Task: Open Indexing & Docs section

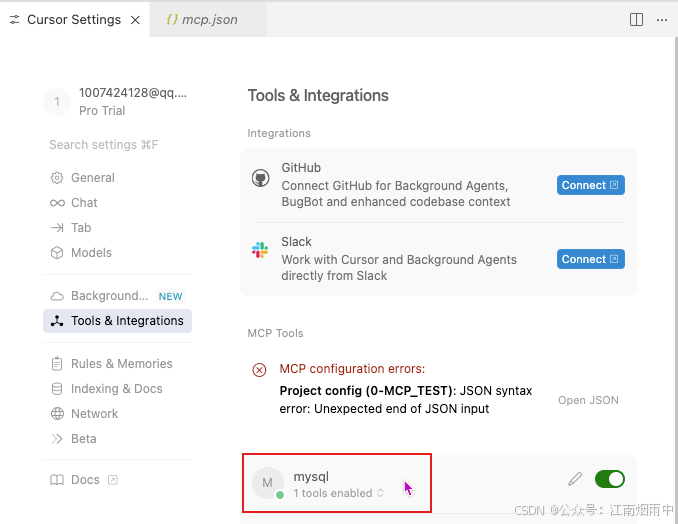Action: [x=118, y=389]
